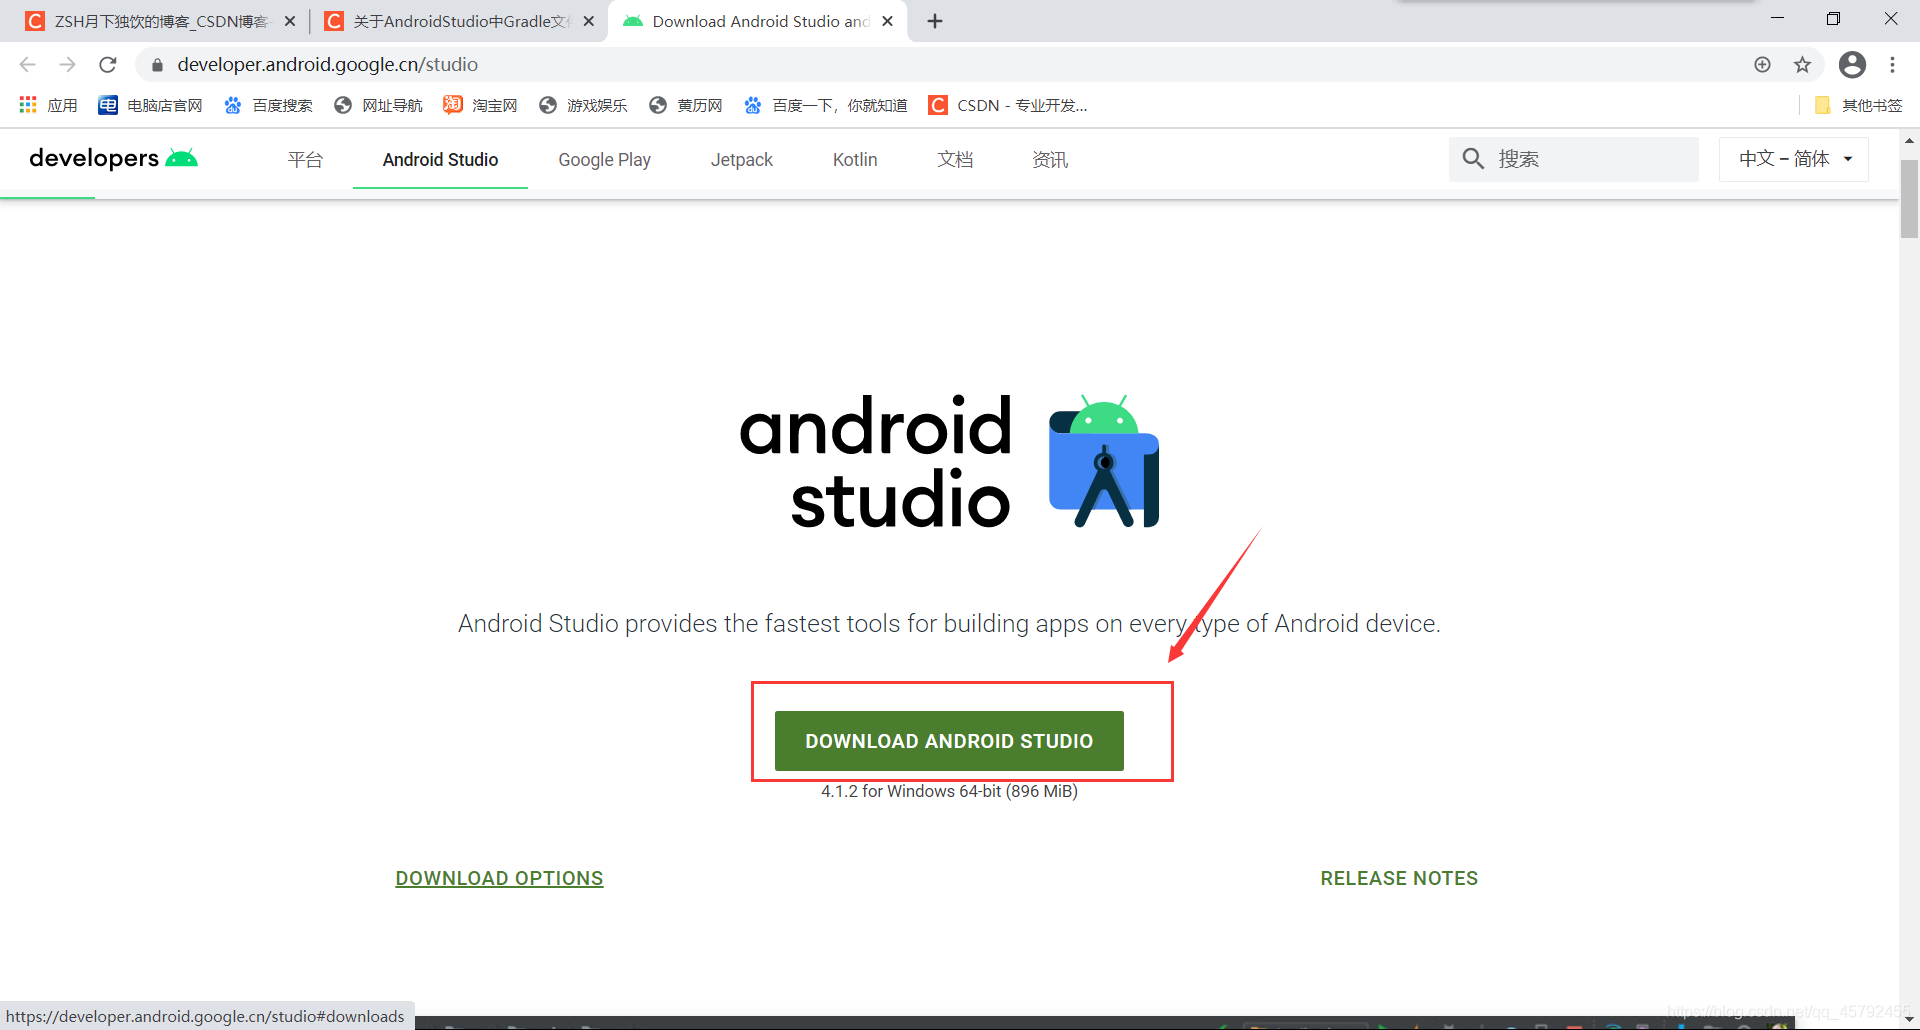Click the address bar URL
The width and height of the screenshot is (1920, 1030).
pyautogui.click(x=327, y=65)
